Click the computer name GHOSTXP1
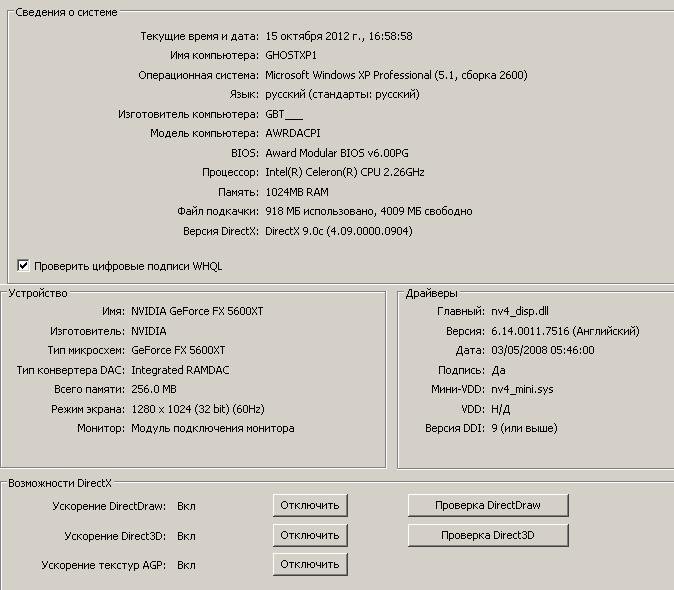The height and width of the screenshot is (590, 674). point(291,55)
